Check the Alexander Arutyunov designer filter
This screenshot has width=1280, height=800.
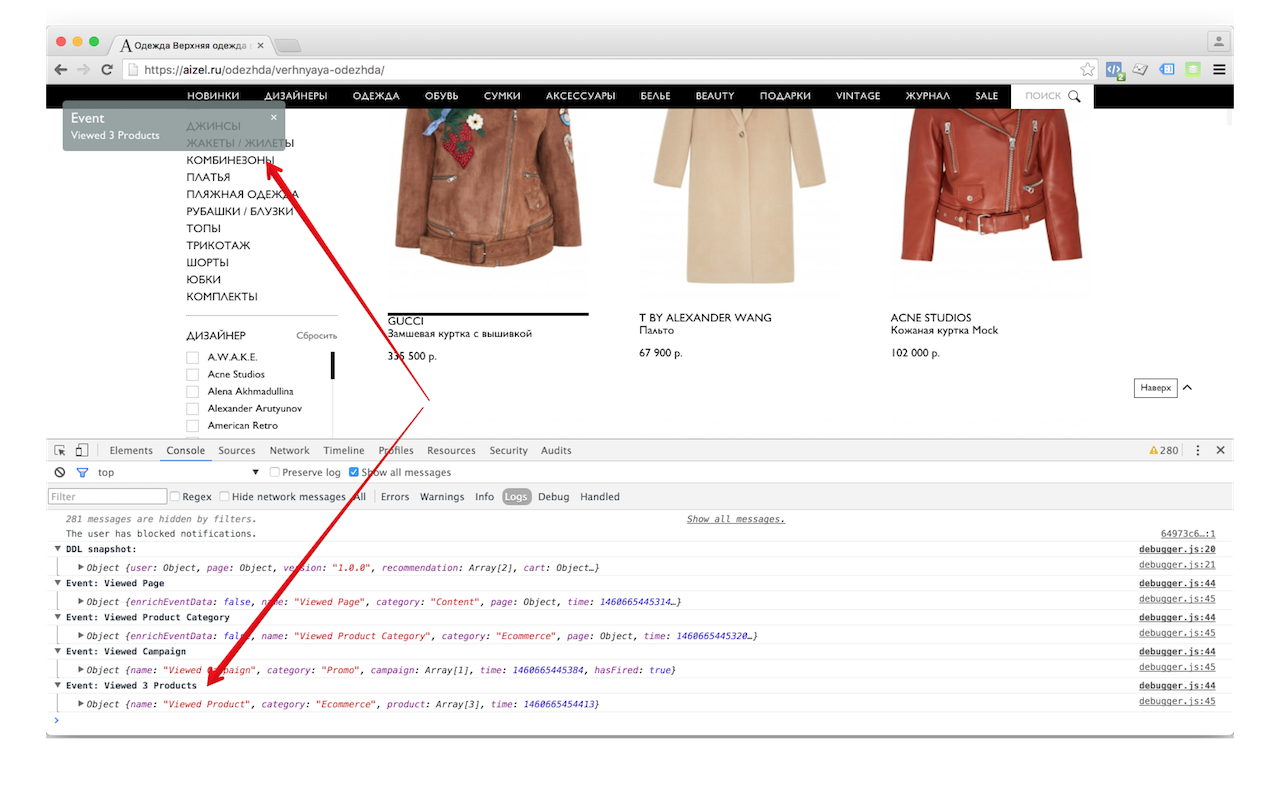click(x=192, y=409)
